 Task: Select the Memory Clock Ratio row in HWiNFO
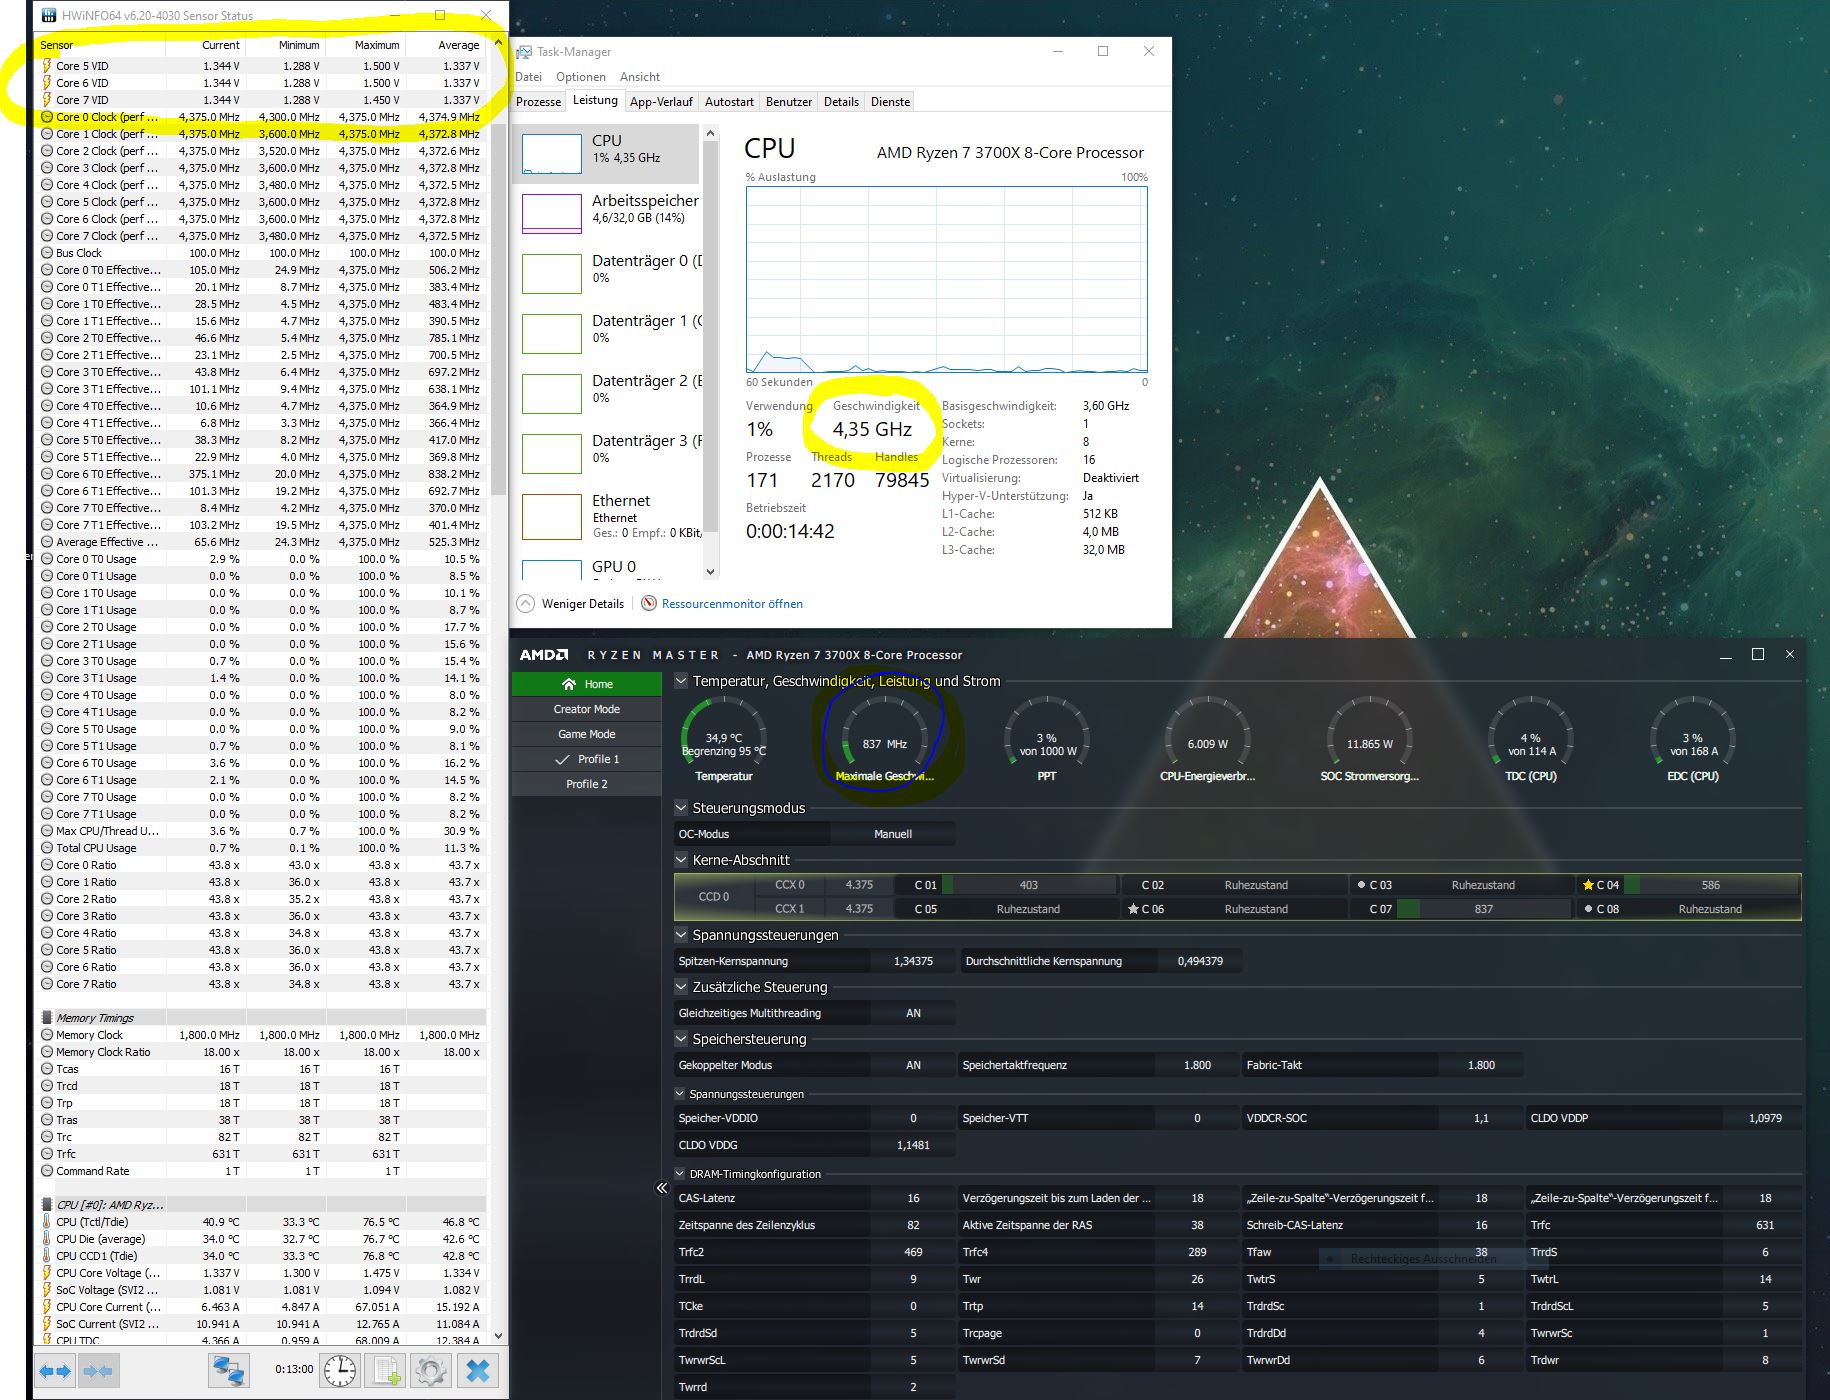pyautogui.click(x=262, y=1052)
